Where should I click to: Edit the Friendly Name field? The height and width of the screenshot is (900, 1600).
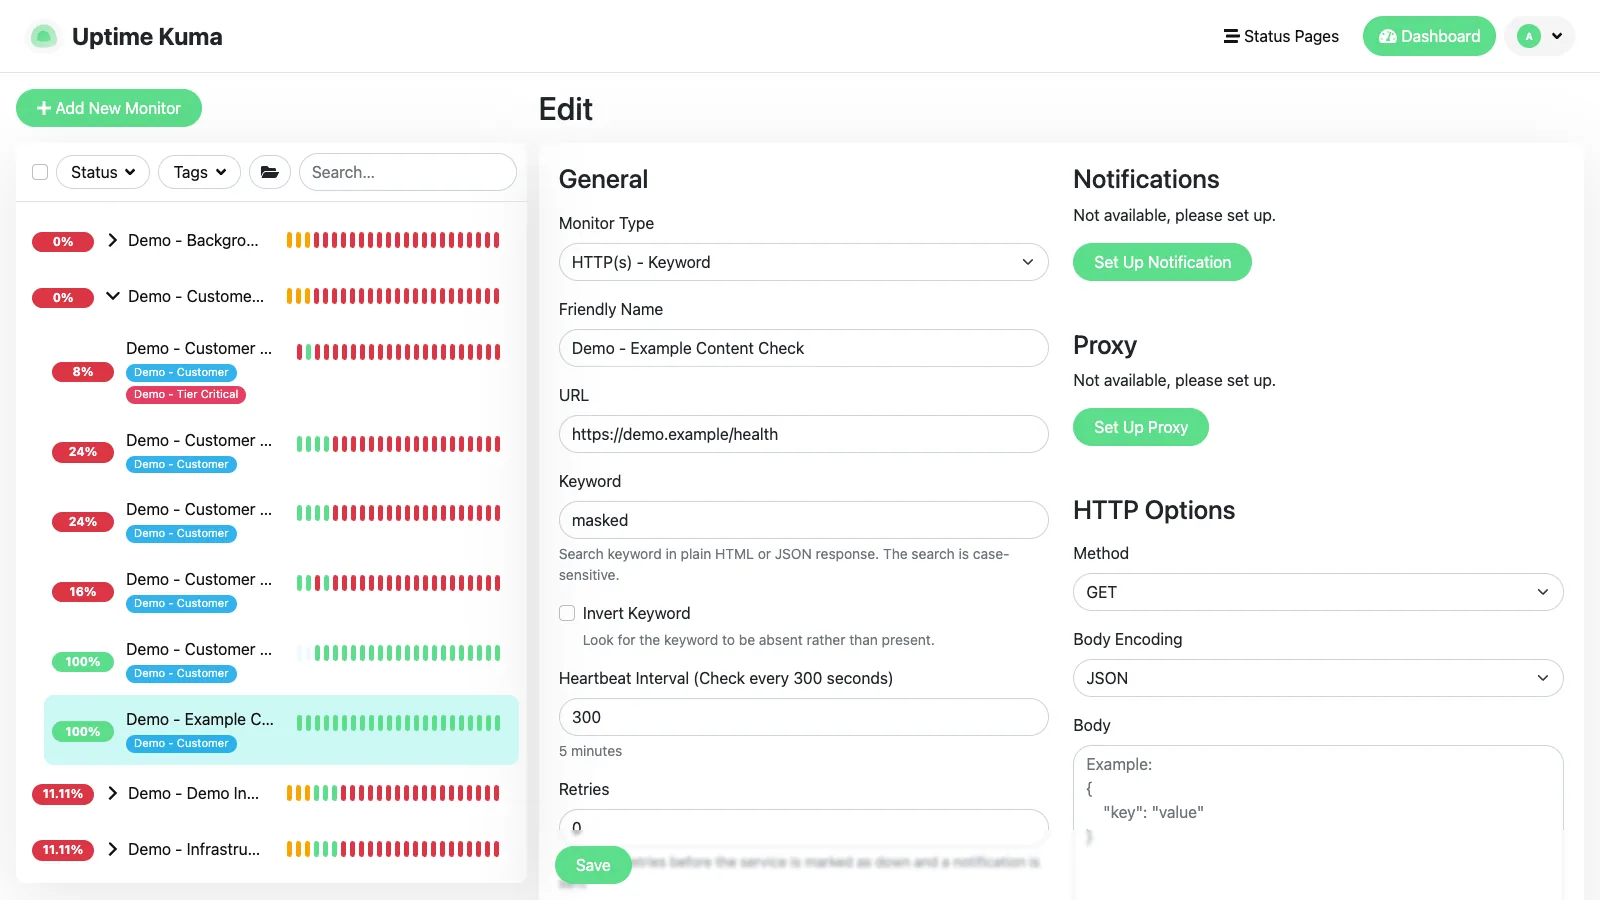coord(803,348)
